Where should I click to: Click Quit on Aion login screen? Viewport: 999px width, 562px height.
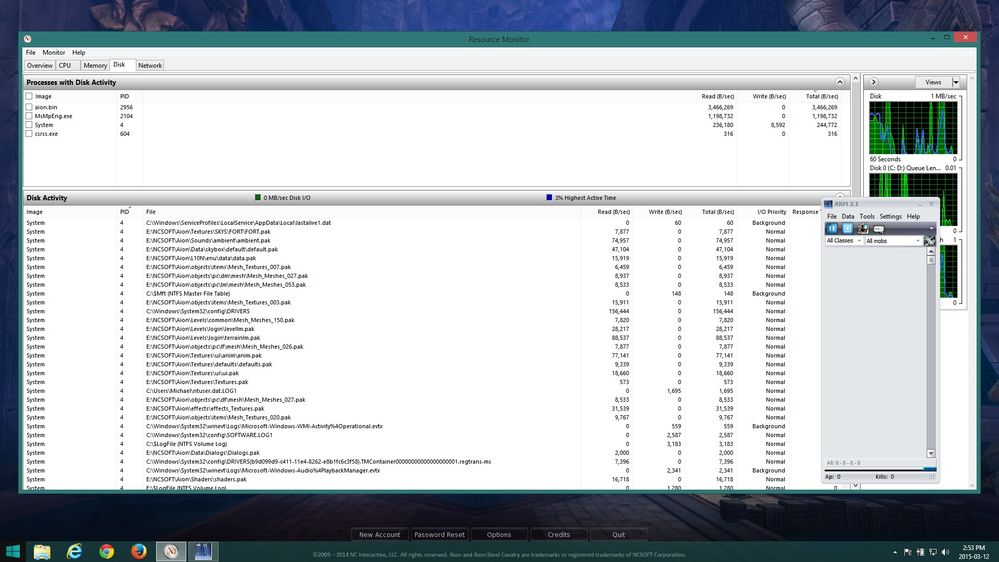click(619, 535)
